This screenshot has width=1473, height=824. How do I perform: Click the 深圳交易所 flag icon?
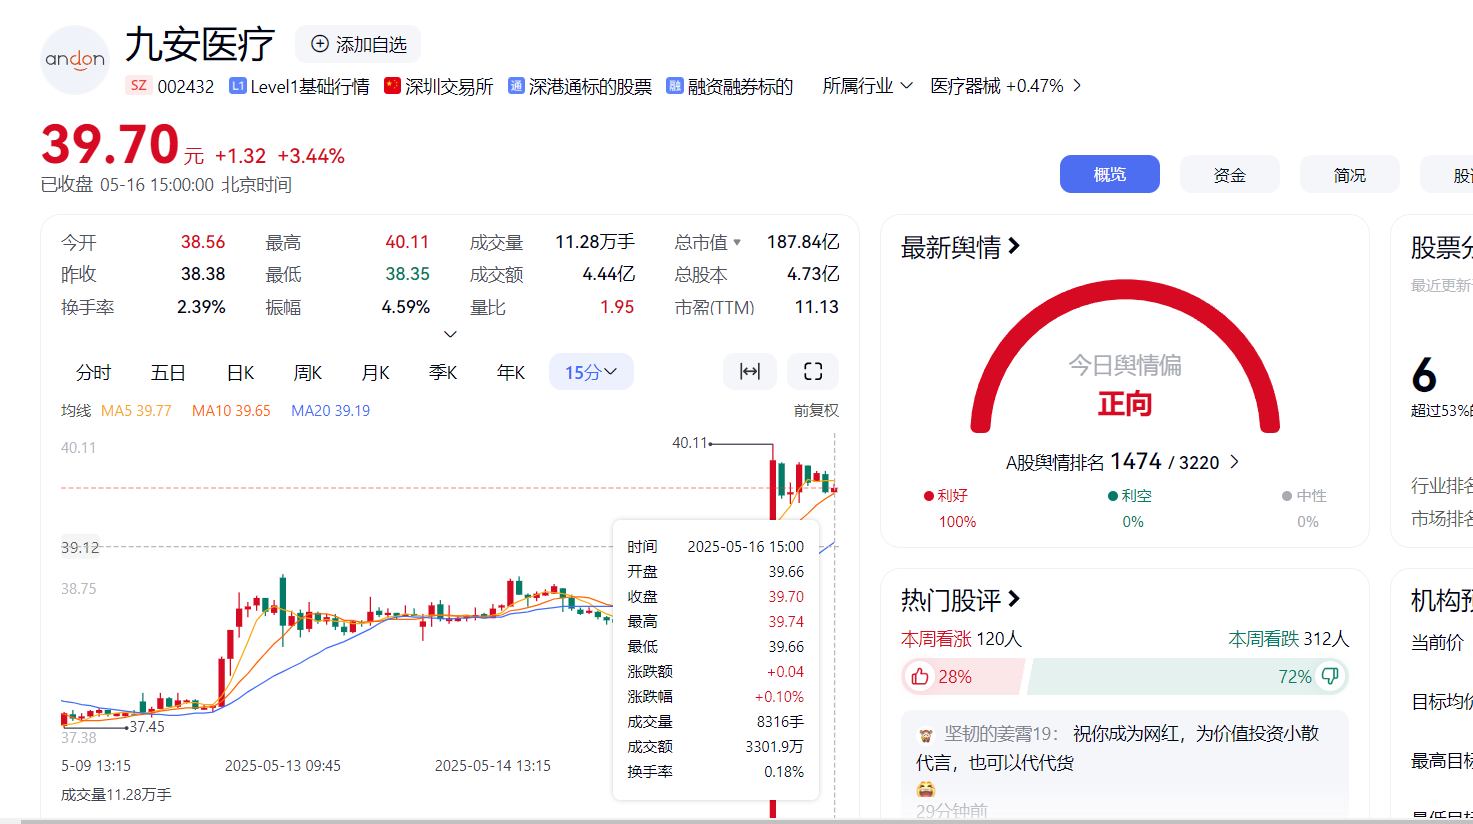click(x=392, y=86)
